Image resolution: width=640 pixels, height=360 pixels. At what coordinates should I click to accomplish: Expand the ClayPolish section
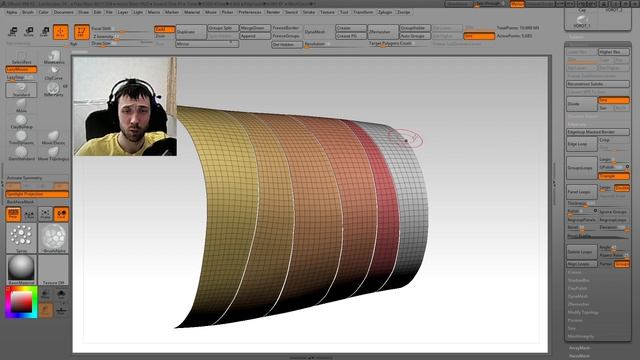click(x=578, y=288)
